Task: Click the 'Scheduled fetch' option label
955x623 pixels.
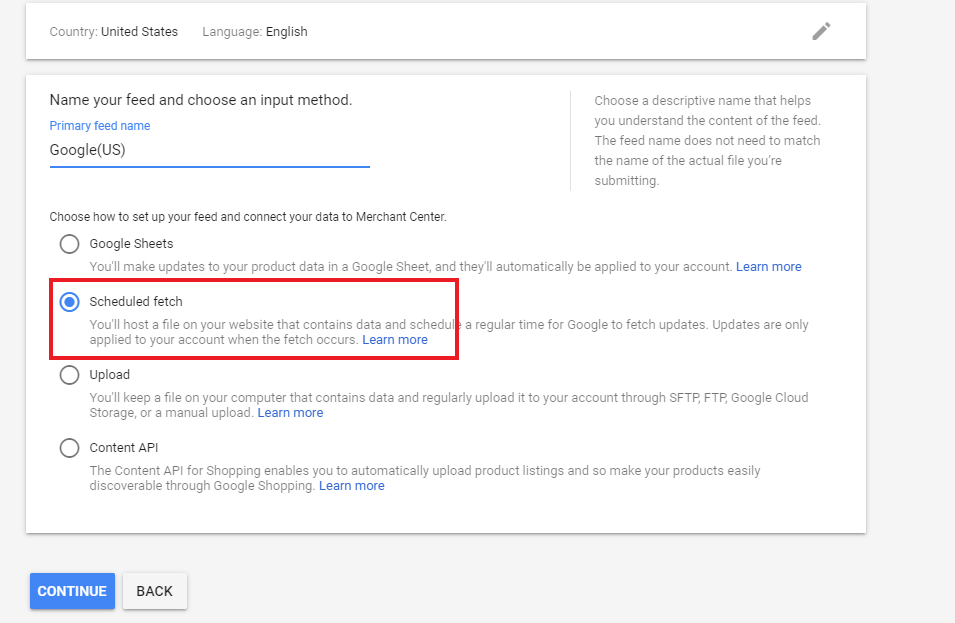Action: pyautogui.click(x=136, y=301)
